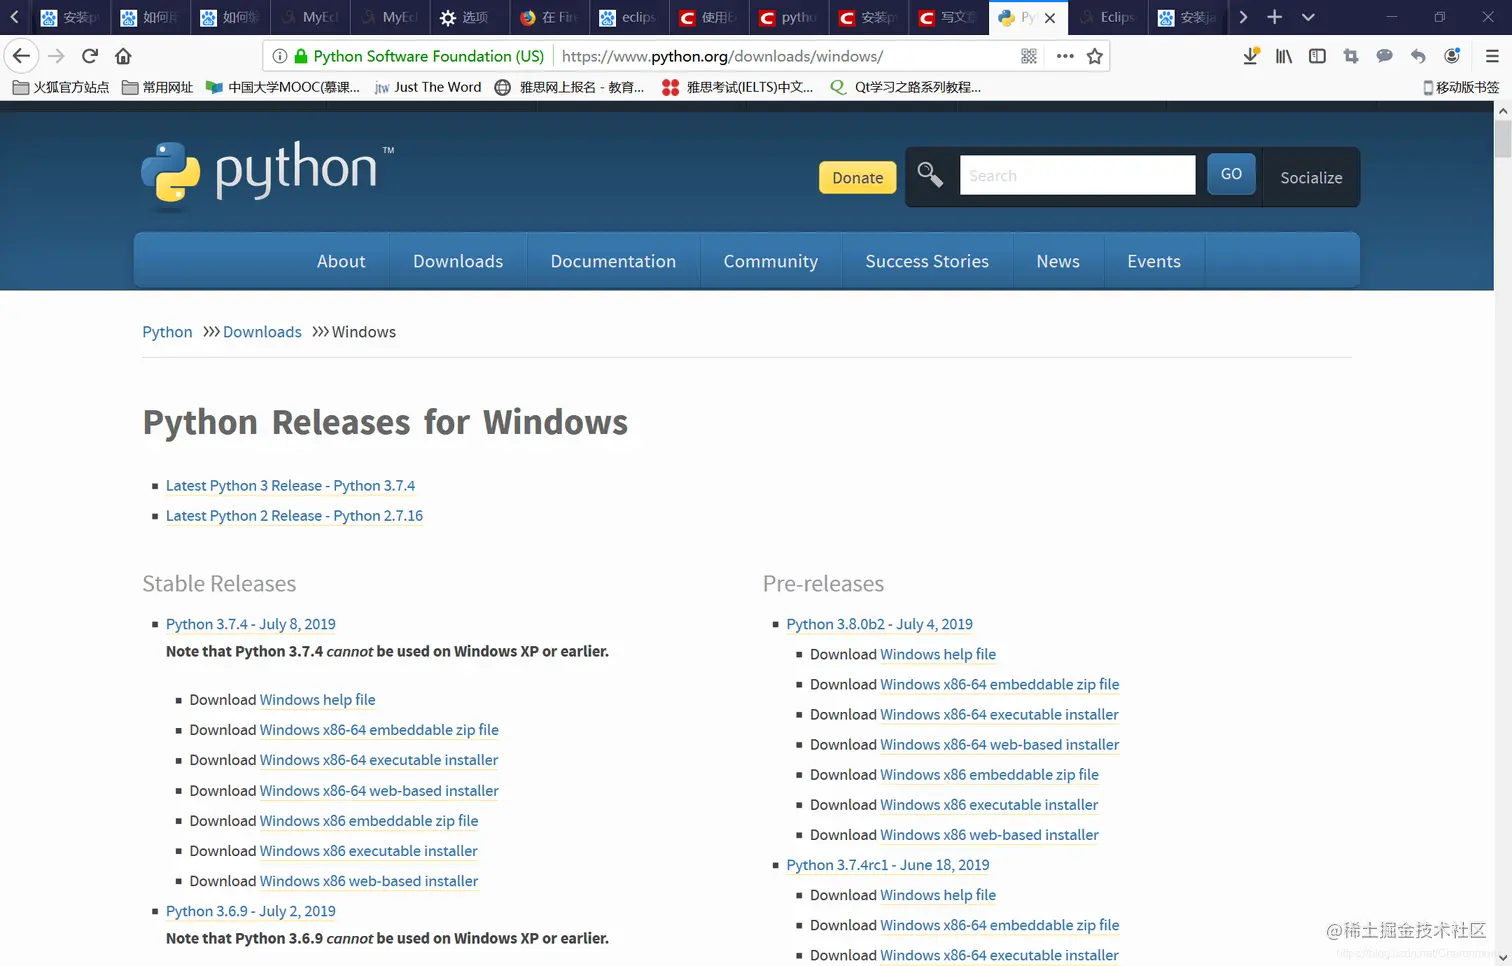Open the downloads arrow in toolbar

(1250, 56)
